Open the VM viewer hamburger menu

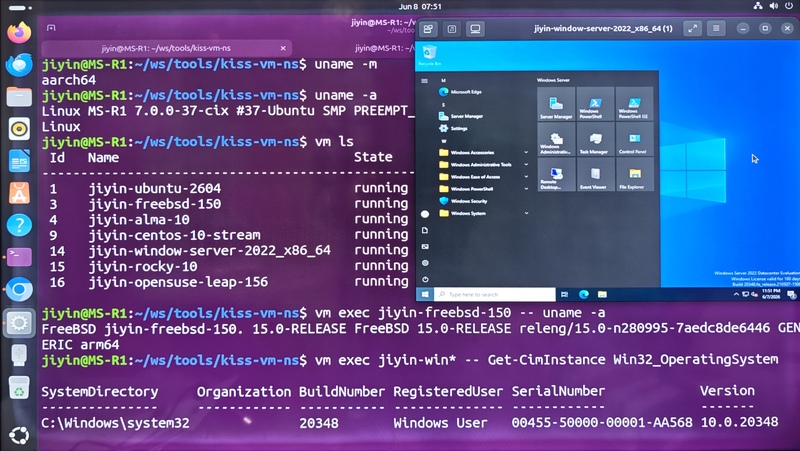716,29
